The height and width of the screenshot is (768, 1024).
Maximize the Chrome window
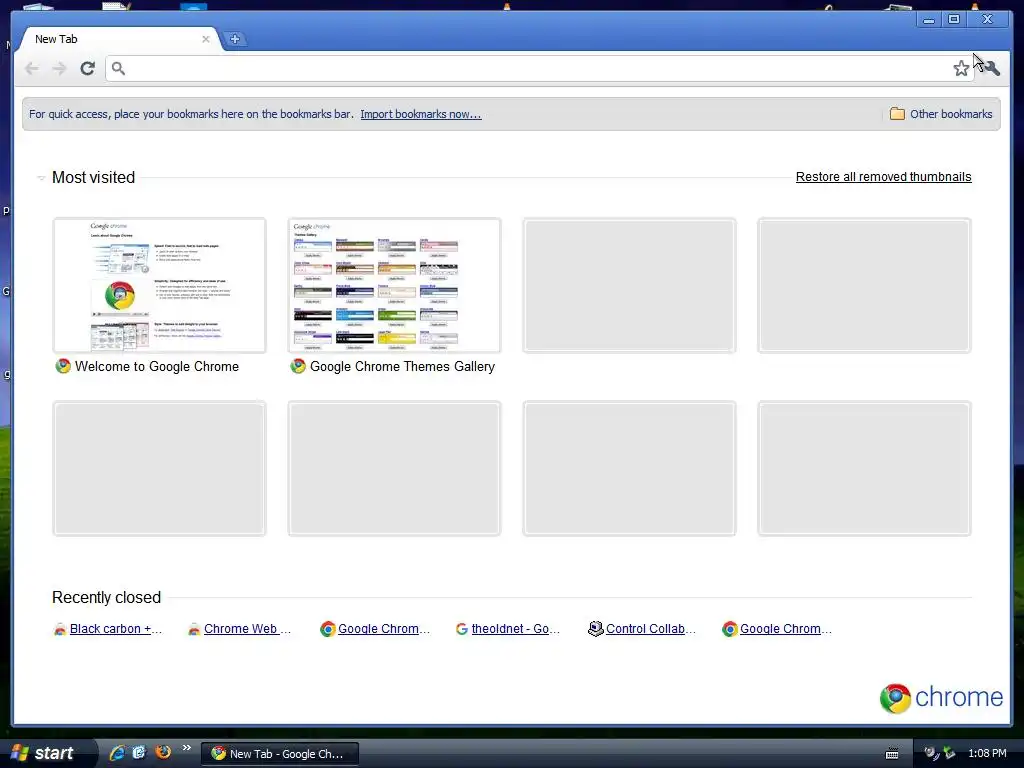tap(954, 20)
